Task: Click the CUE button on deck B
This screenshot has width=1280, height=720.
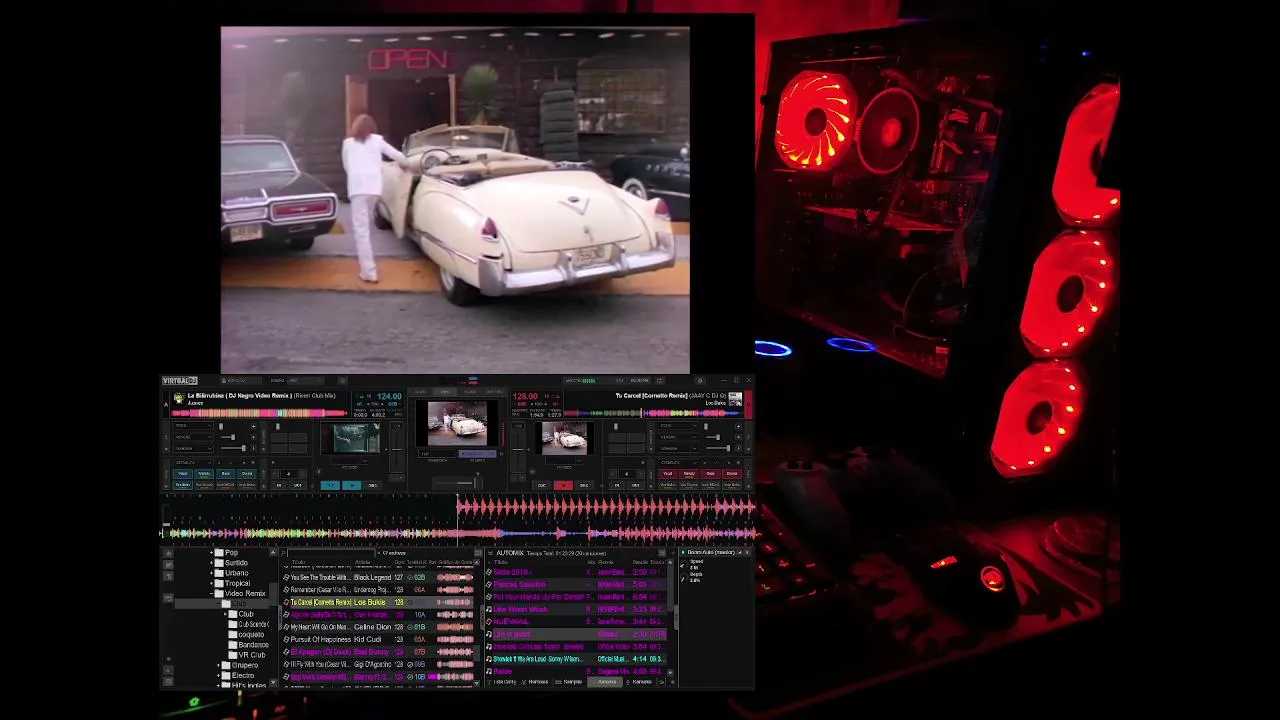Action: [x=542, y=485]
